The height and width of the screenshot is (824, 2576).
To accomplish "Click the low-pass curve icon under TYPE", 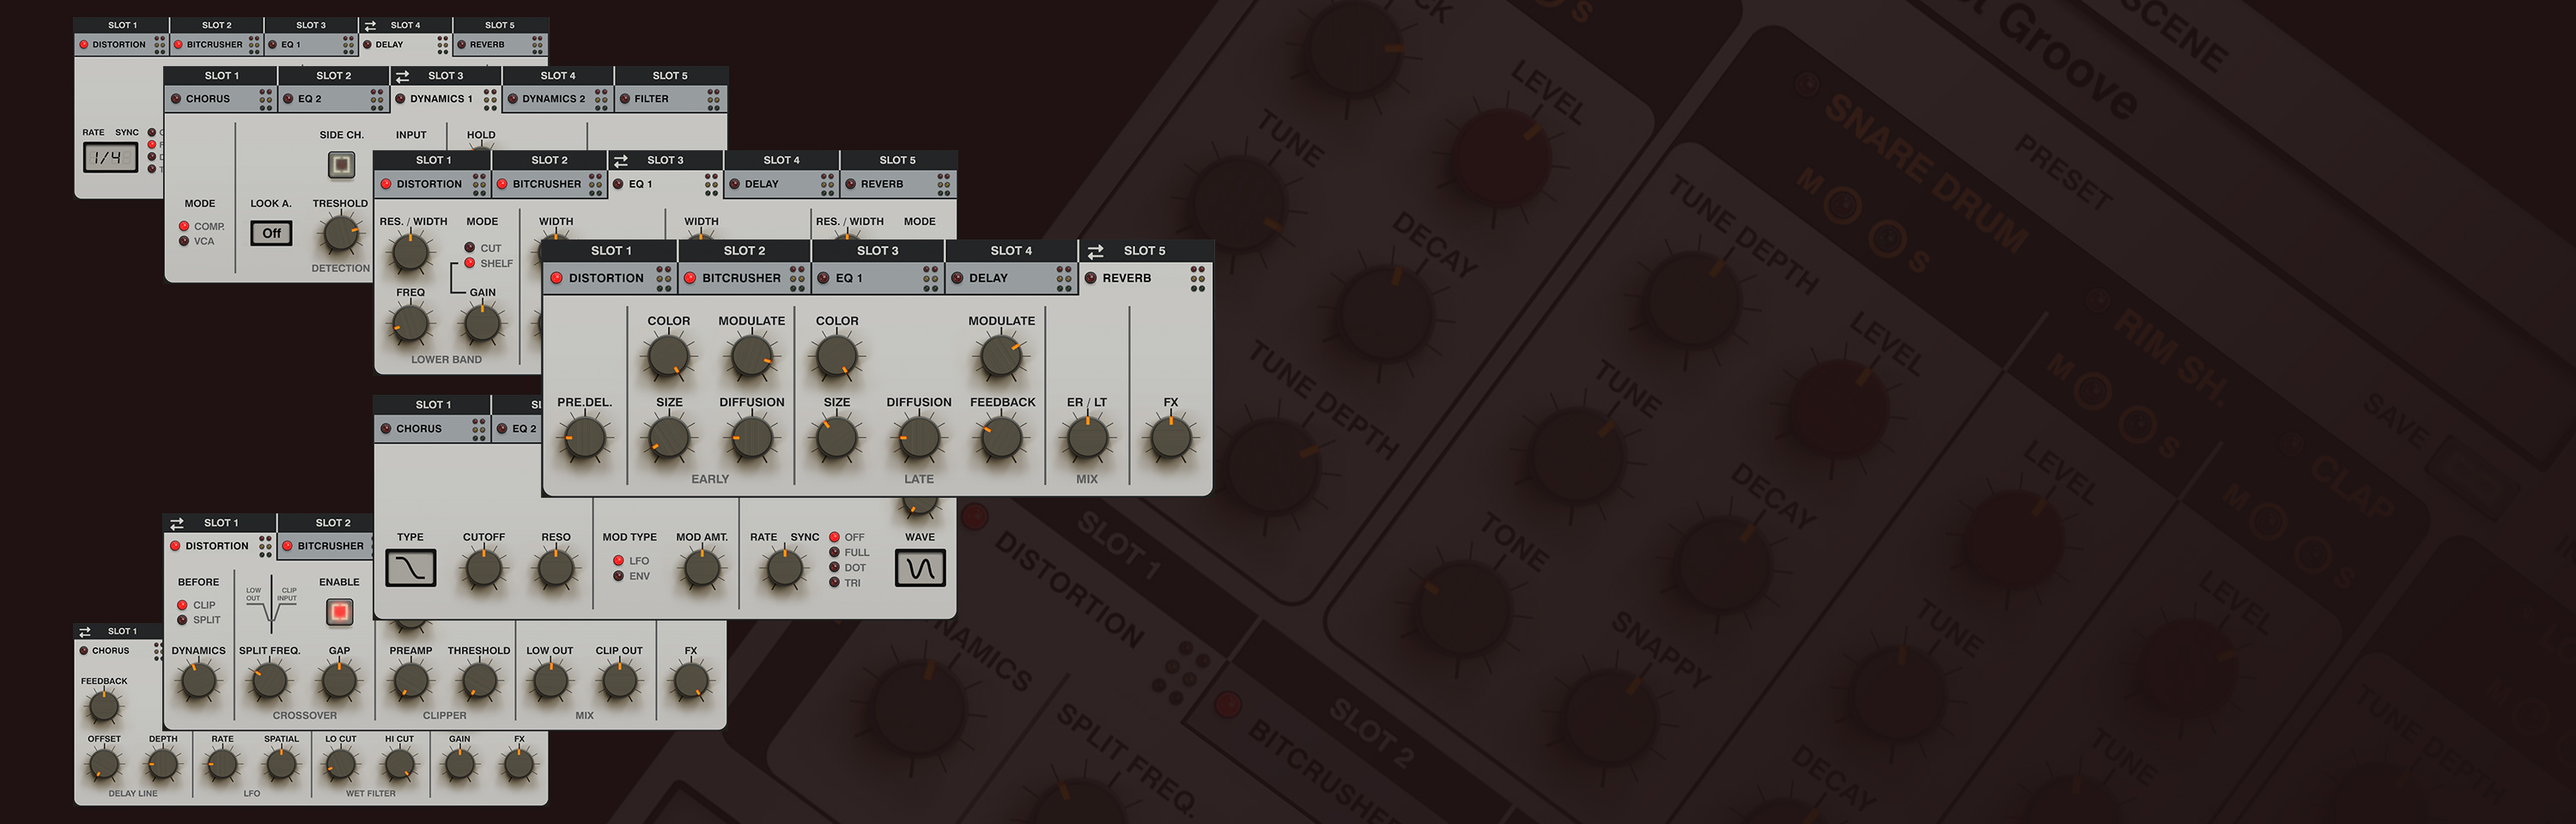I will (x=410, y=568).
